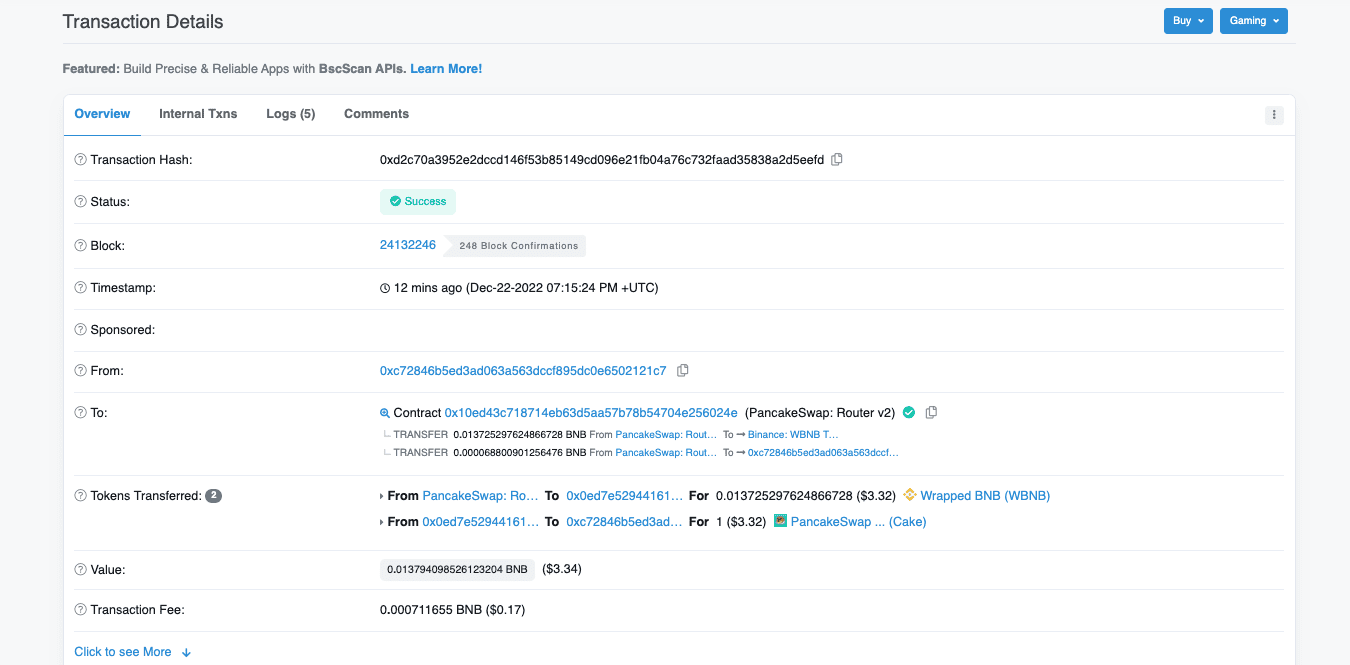This screenshot has height=665, width=1350.
Task: Expand Click to see More
Action: (x=132, y=652)
